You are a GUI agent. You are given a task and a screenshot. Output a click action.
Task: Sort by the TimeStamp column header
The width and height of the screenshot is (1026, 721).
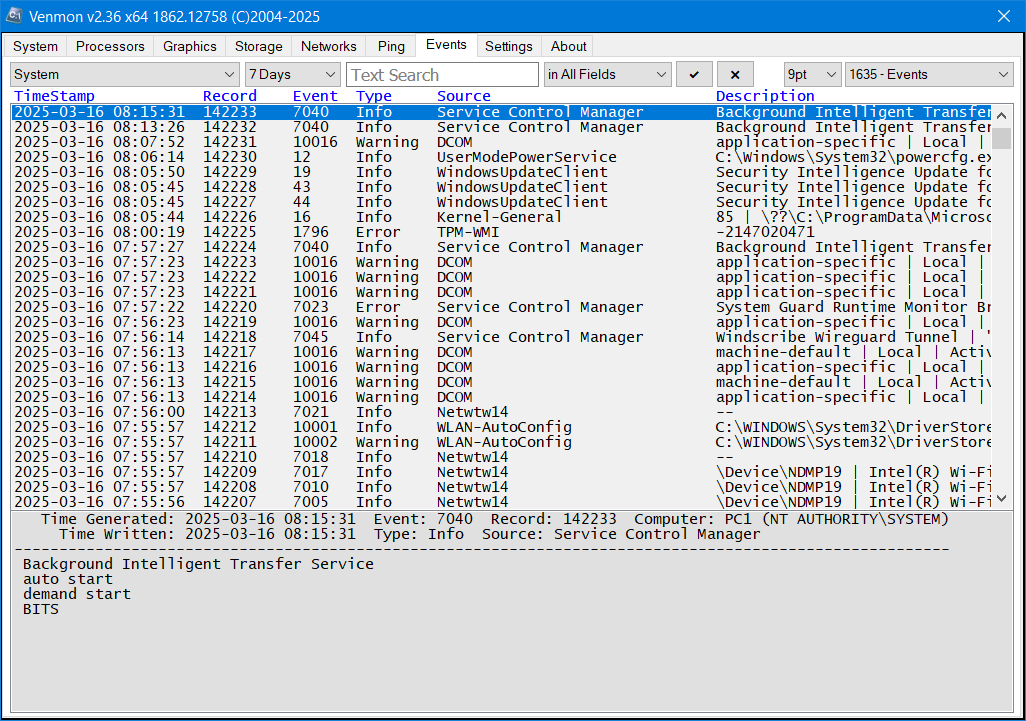(54, 96)
